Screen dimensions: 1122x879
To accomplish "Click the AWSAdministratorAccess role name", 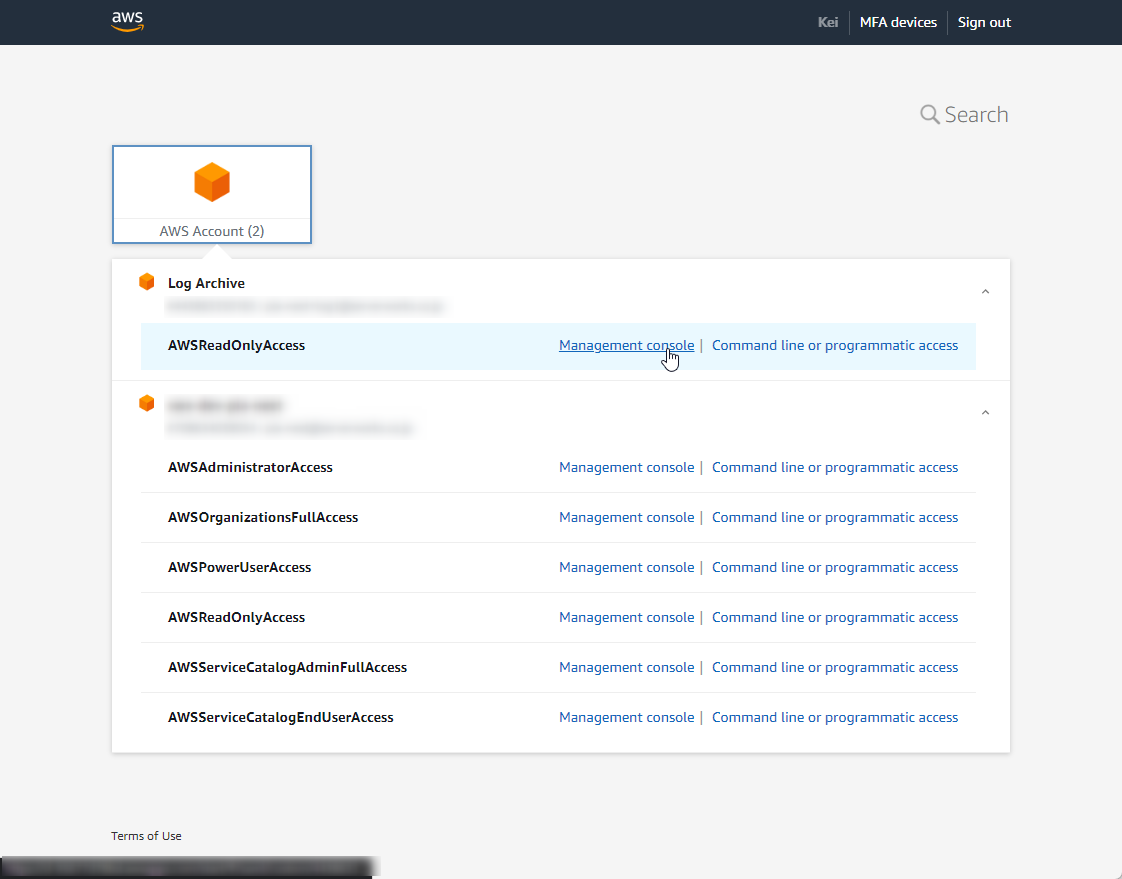I will pyautogui.click(x=250, y=467).
